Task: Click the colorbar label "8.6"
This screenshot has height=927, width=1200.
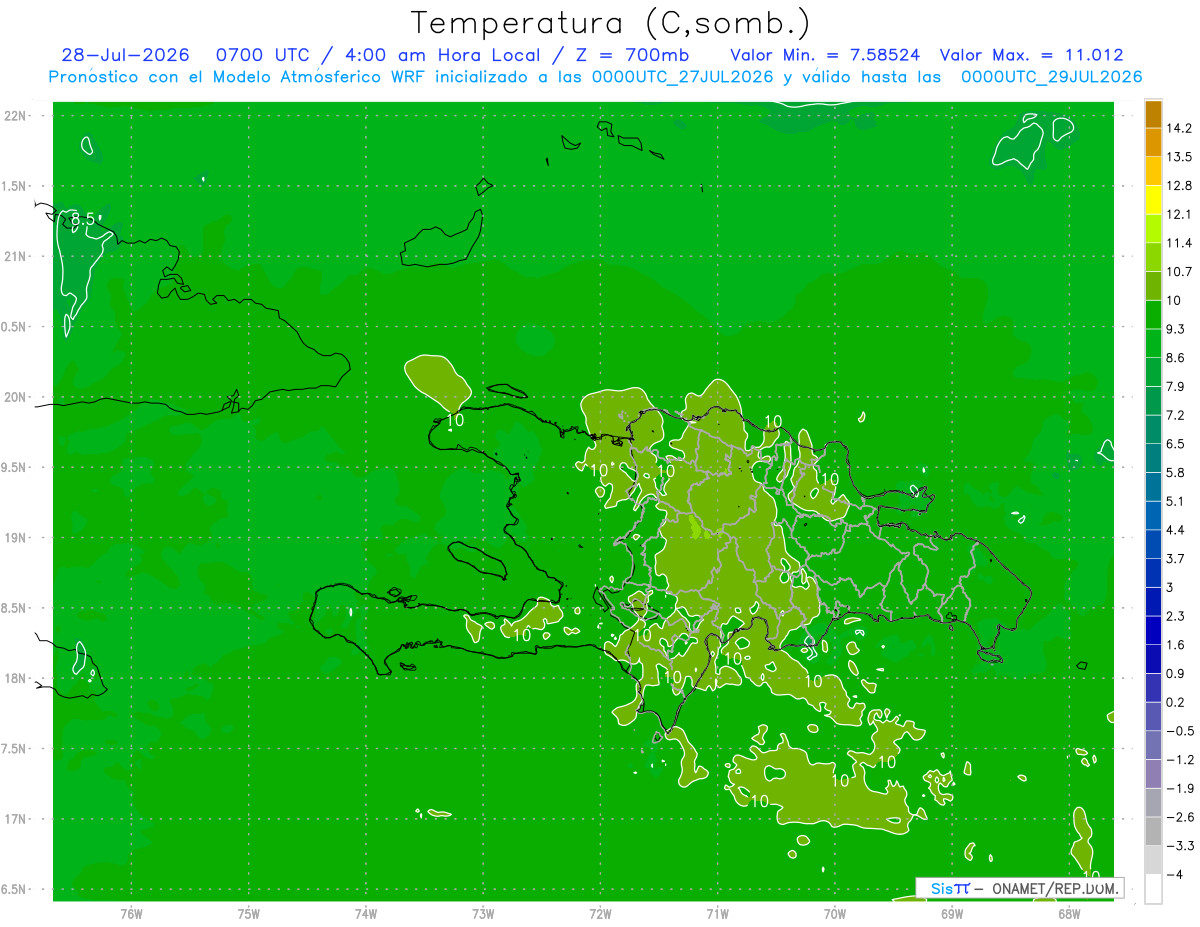Action: [x=1175, y=358]
